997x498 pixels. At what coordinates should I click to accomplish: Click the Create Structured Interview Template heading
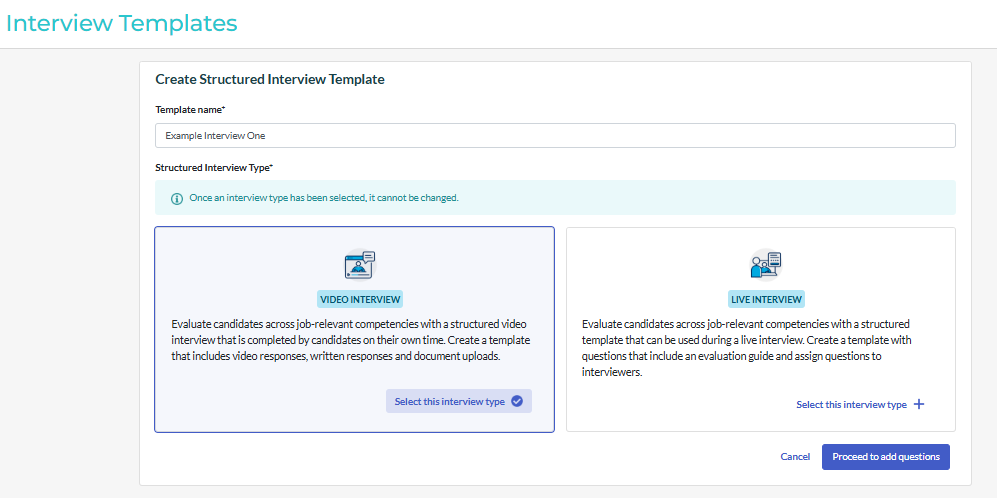(x=270, y=80)
